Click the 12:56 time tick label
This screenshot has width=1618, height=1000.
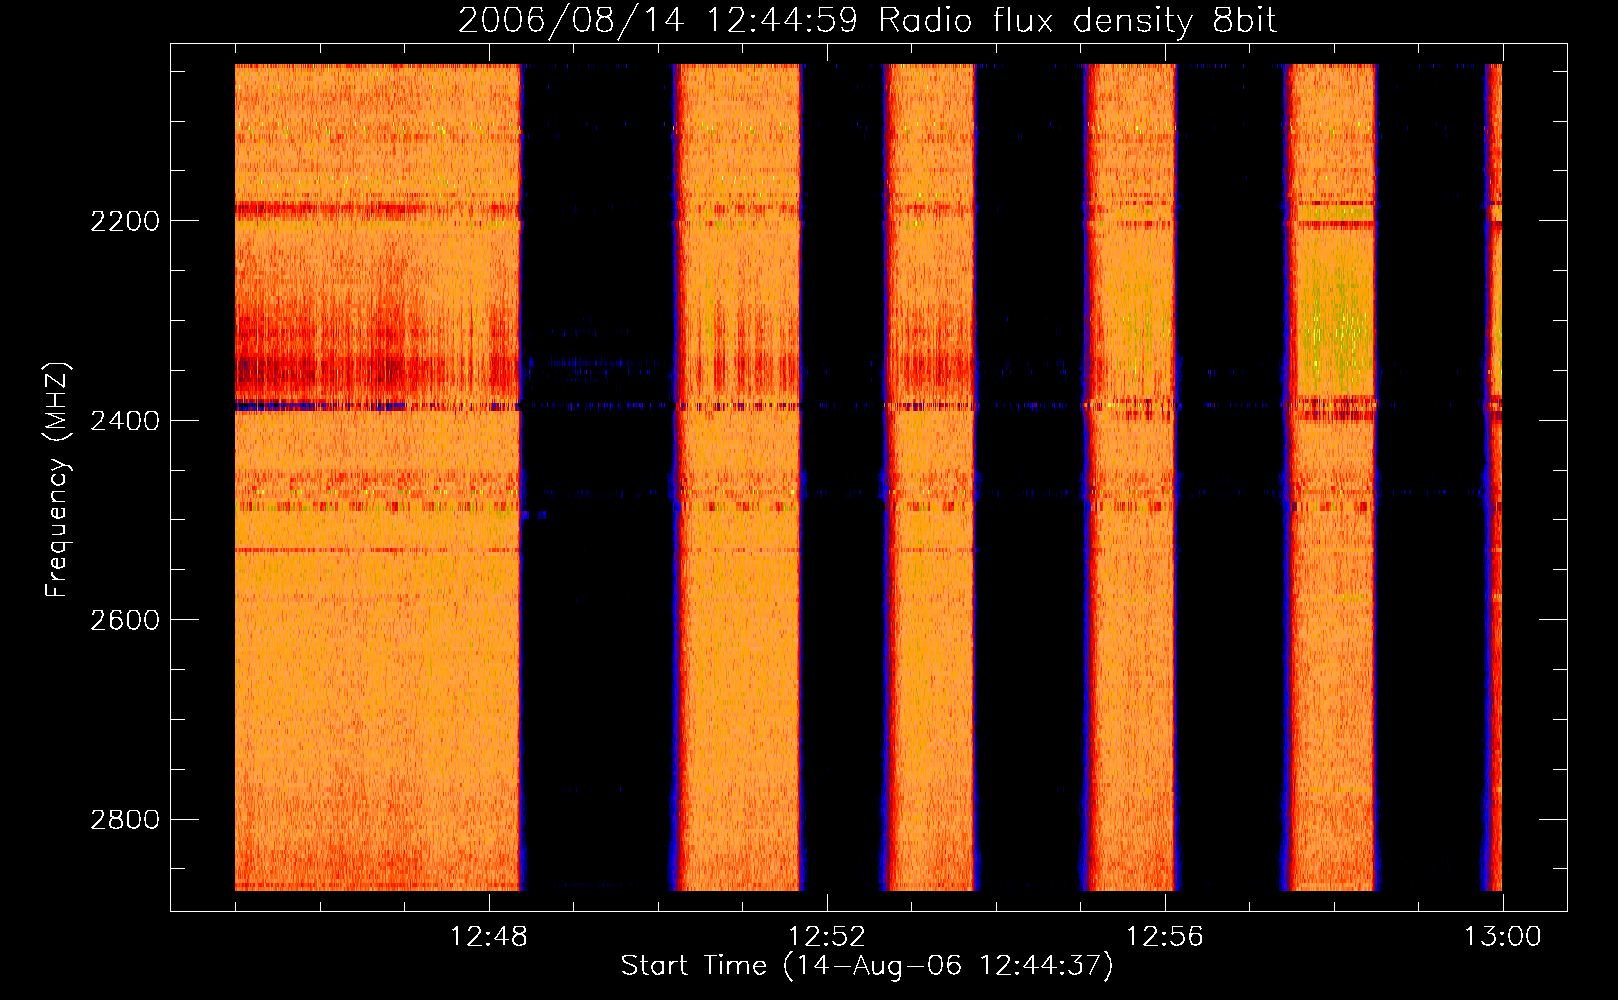1164,937
